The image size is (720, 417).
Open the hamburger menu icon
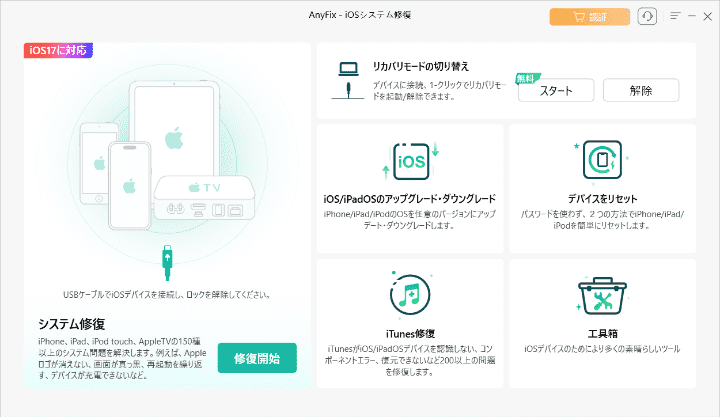tap(675, 16)
